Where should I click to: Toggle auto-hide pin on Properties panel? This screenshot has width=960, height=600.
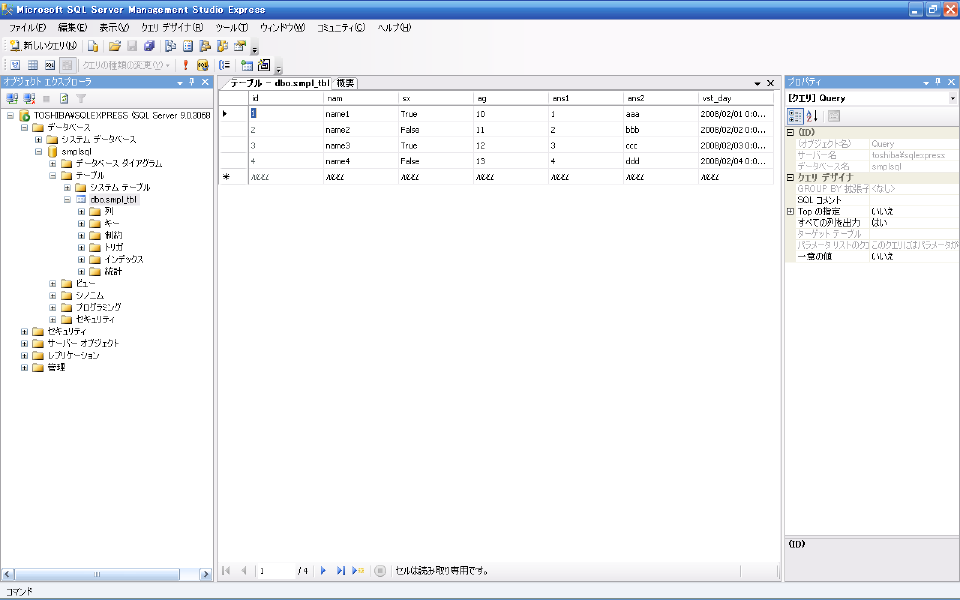(x=938, y=82)
